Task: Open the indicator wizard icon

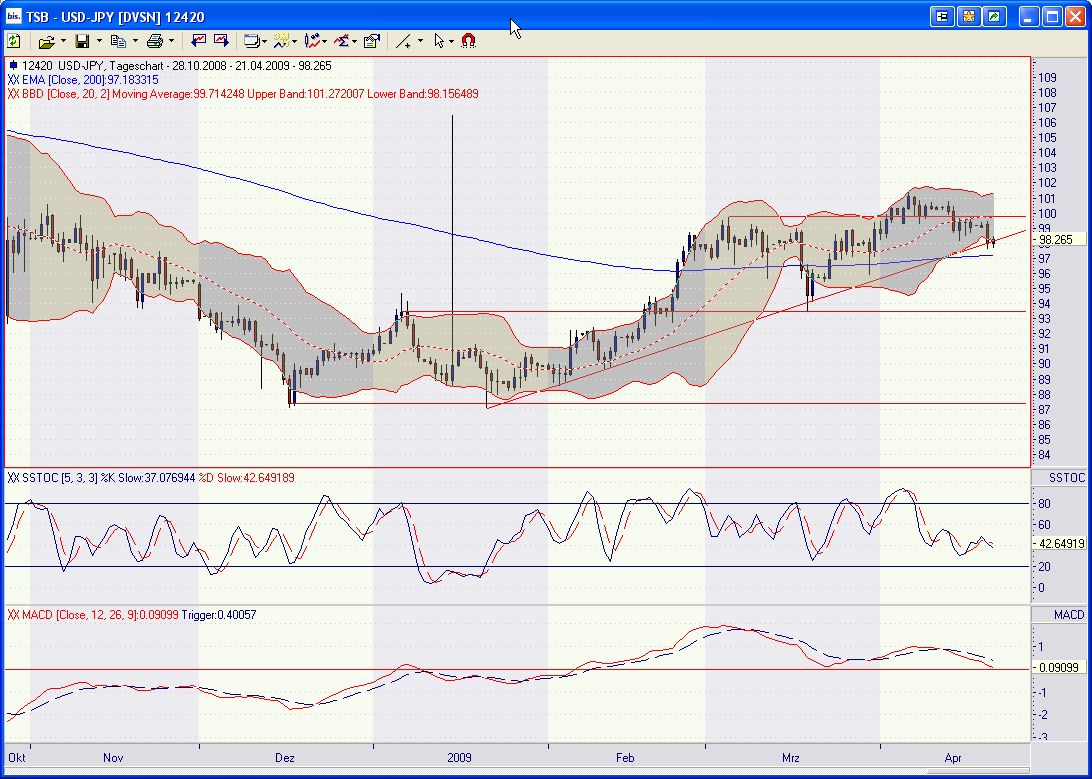Action: (283, 41)
